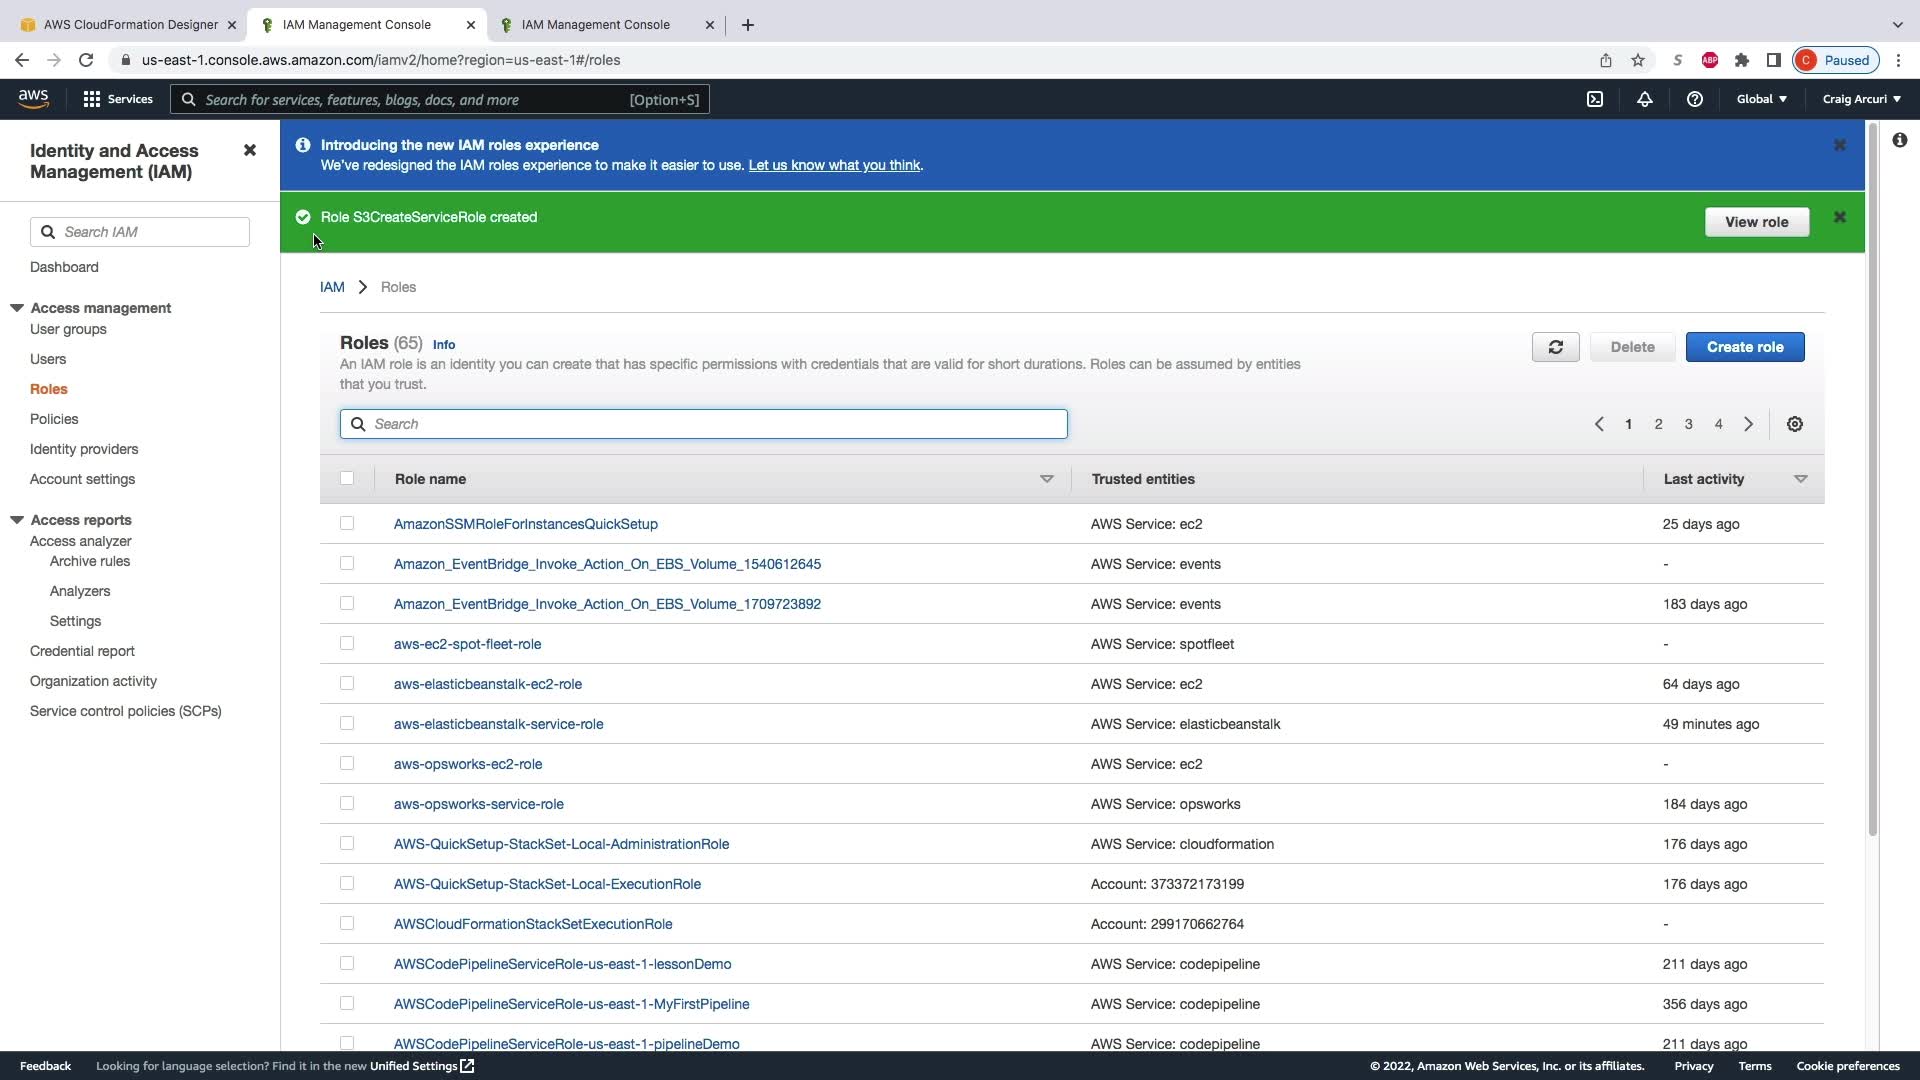Click the View role button

[x=1756, y=222]
